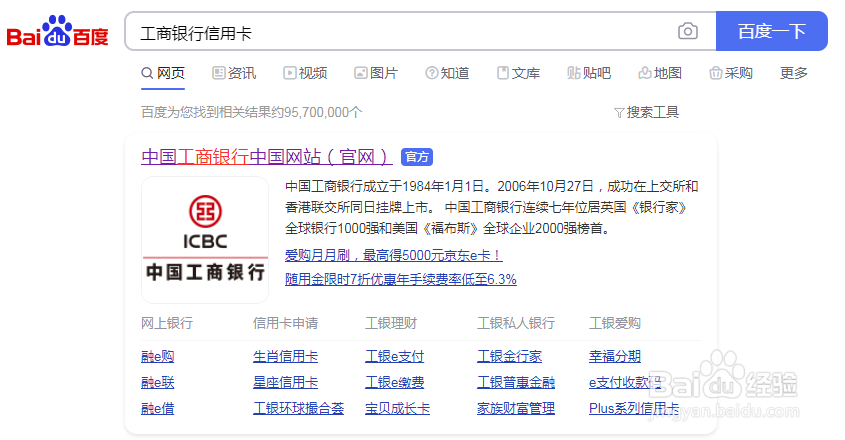
Task: Open the 工银普惠金融 link
Action: pos(516,382)
